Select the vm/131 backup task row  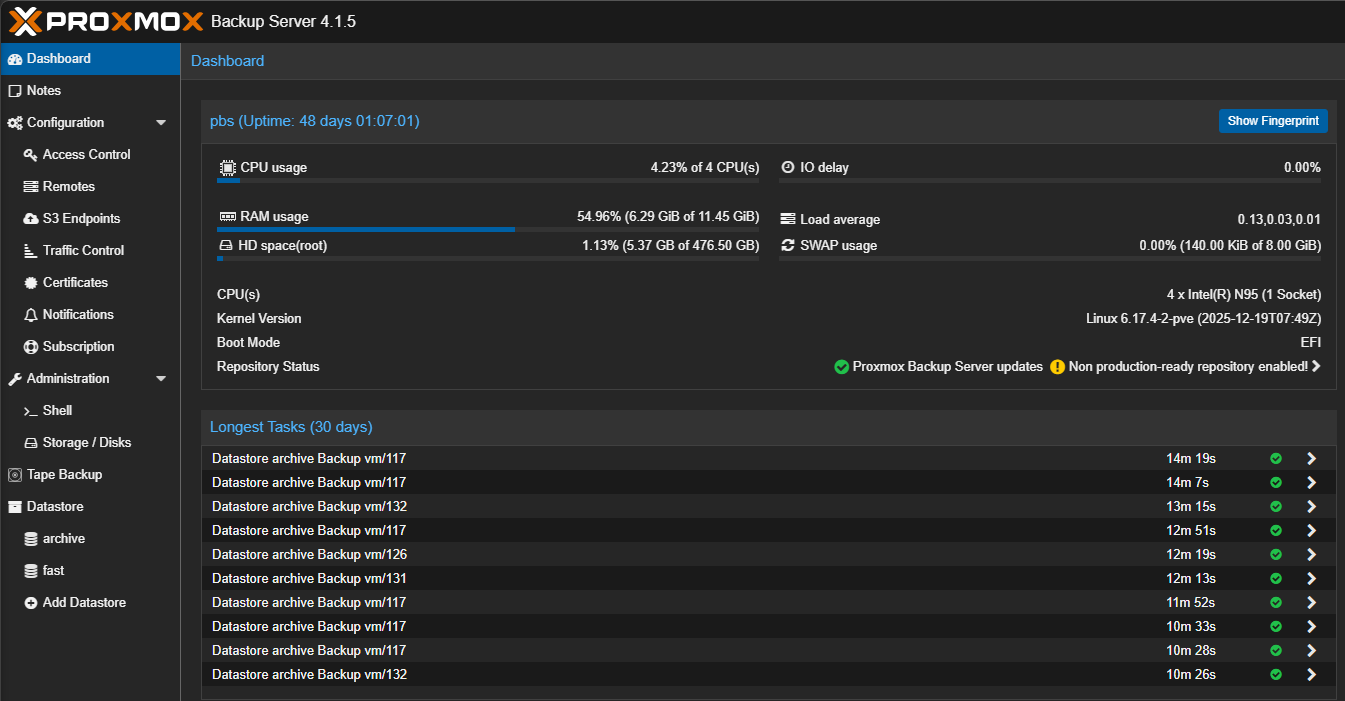point(769,579)
